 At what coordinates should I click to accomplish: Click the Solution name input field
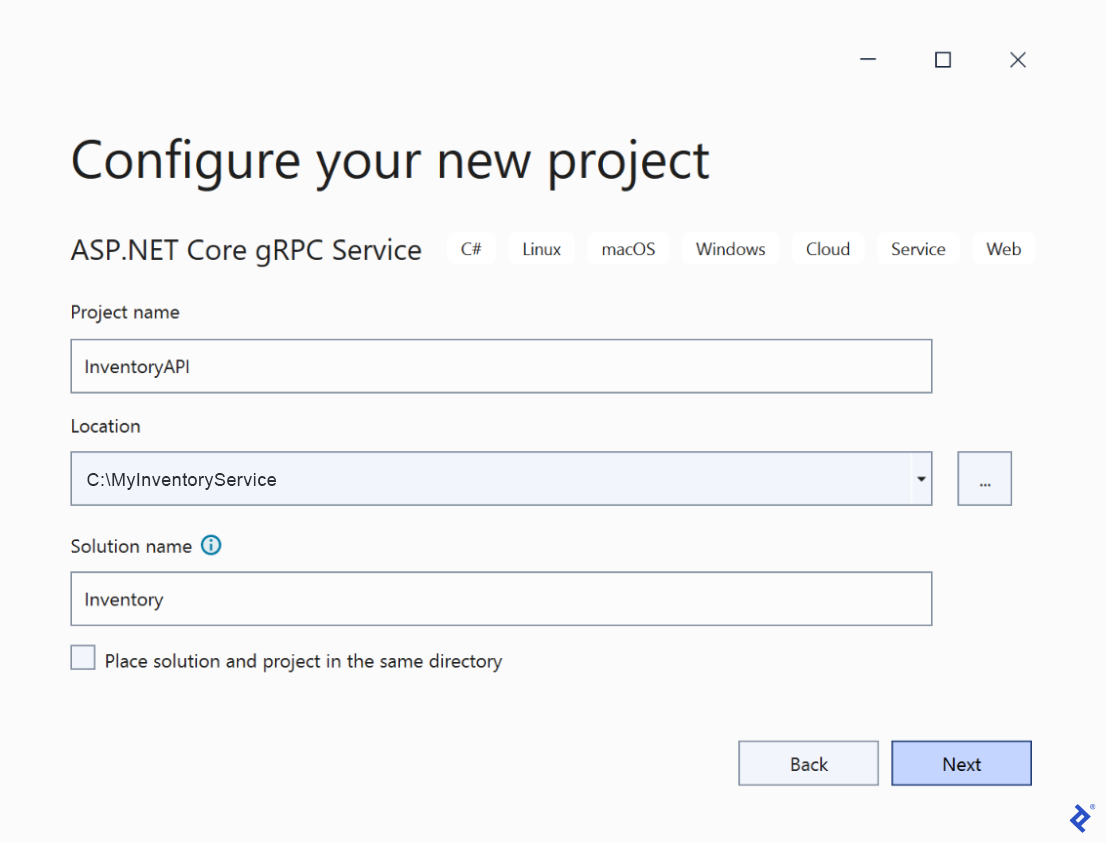500,598
